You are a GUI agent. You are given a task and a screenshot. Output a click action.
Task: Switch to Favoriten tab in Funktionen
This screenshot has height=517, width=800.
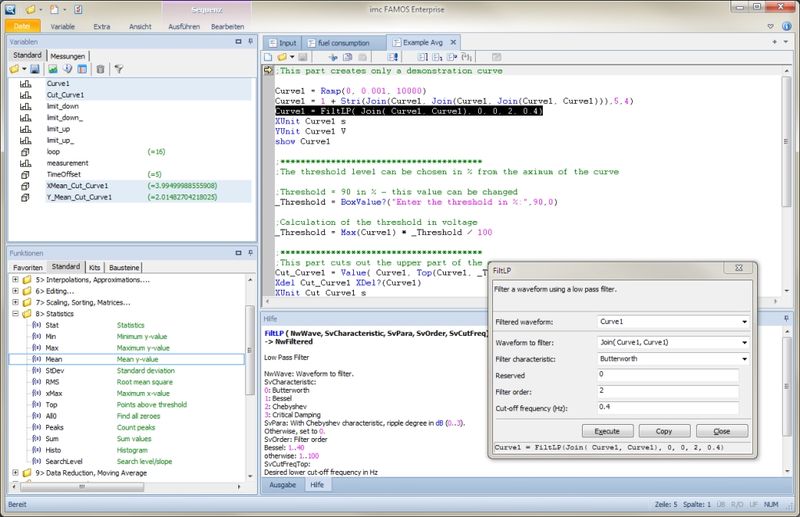click(28, 267)
